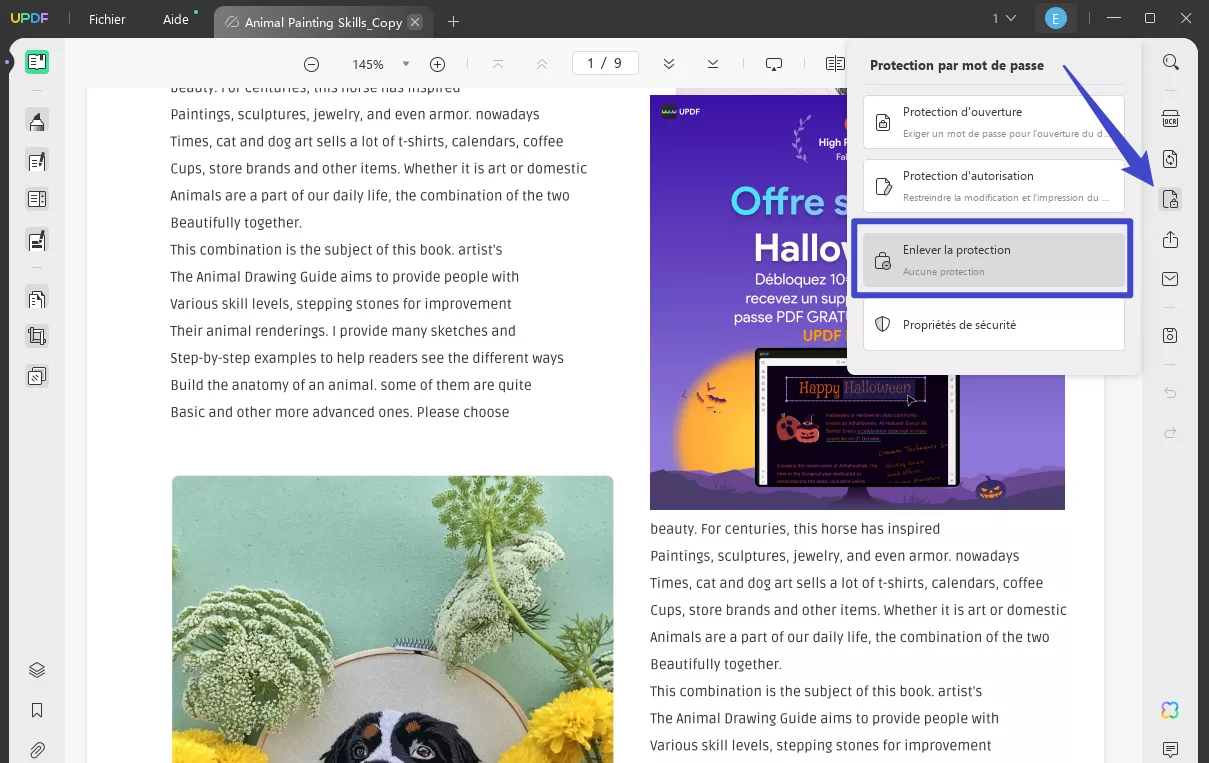The height and width of the screenshot is (763, 1209).
Task: Open the zoom level dropdown next to 145%
Action: [x=404, y=63]
